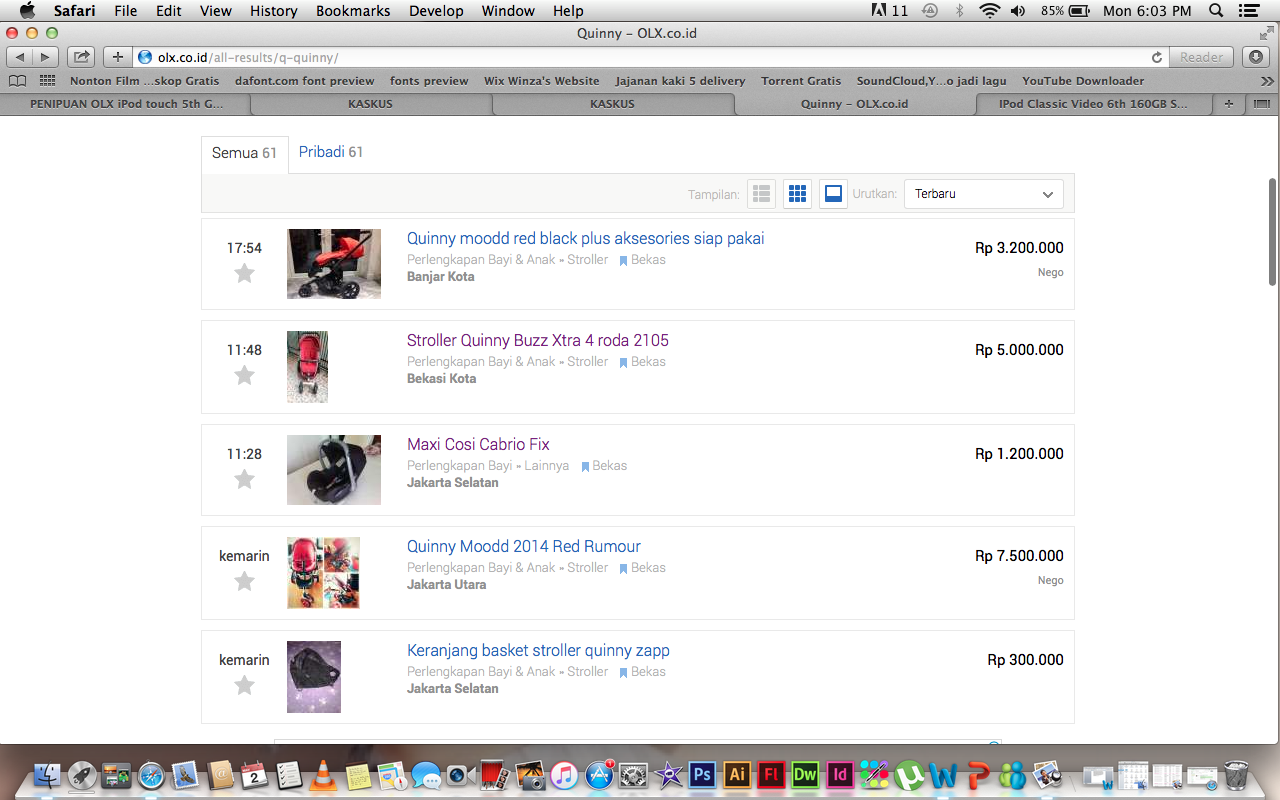Switch to IPod Classic Video 6th tab
This screenshot has height=800, width=1280.
(x=1093, y=104)
